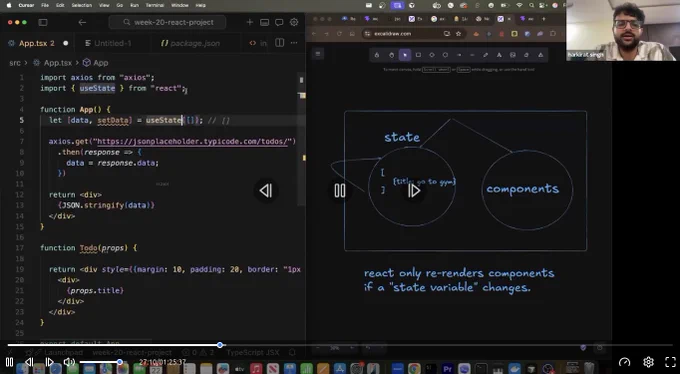Open a new browser tab with plus
Screen dimensions: 680x374
click(544, 19)
